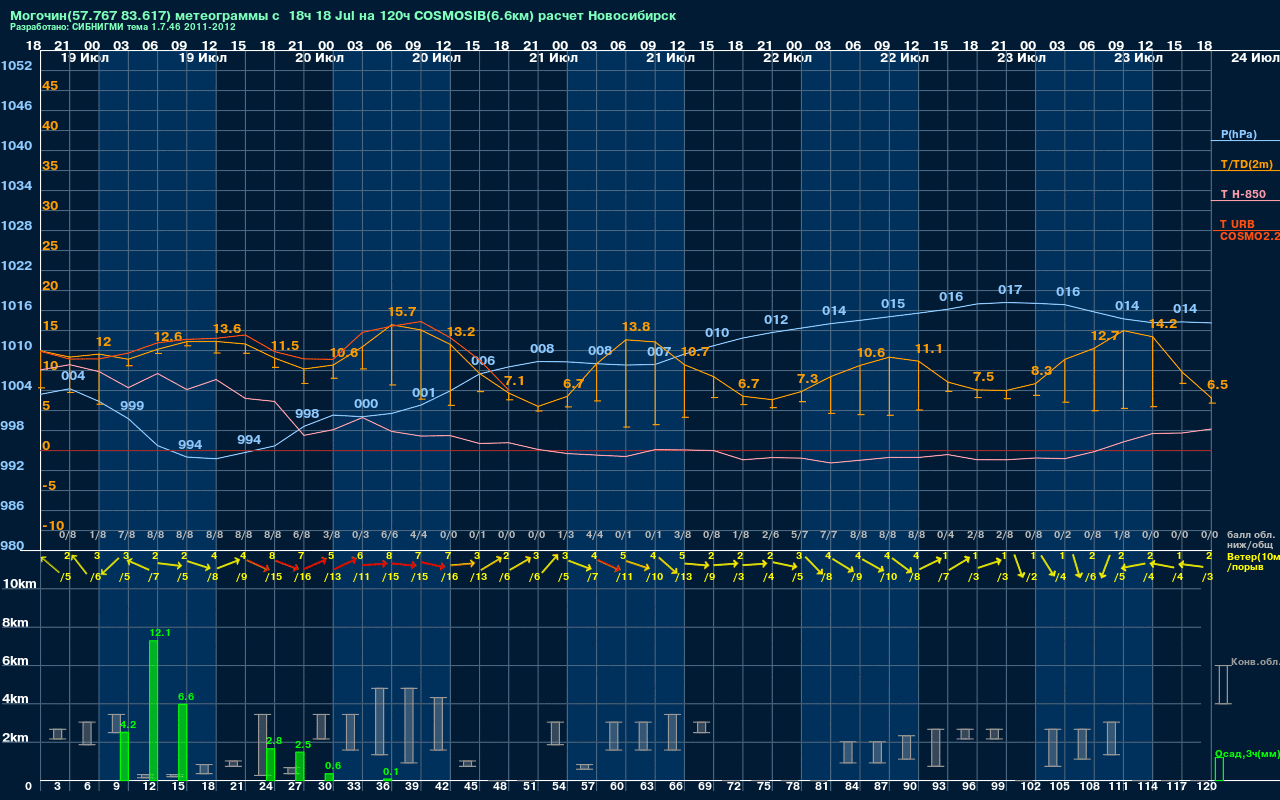Click the precipitation value '6.6'

tap(186, 696)
